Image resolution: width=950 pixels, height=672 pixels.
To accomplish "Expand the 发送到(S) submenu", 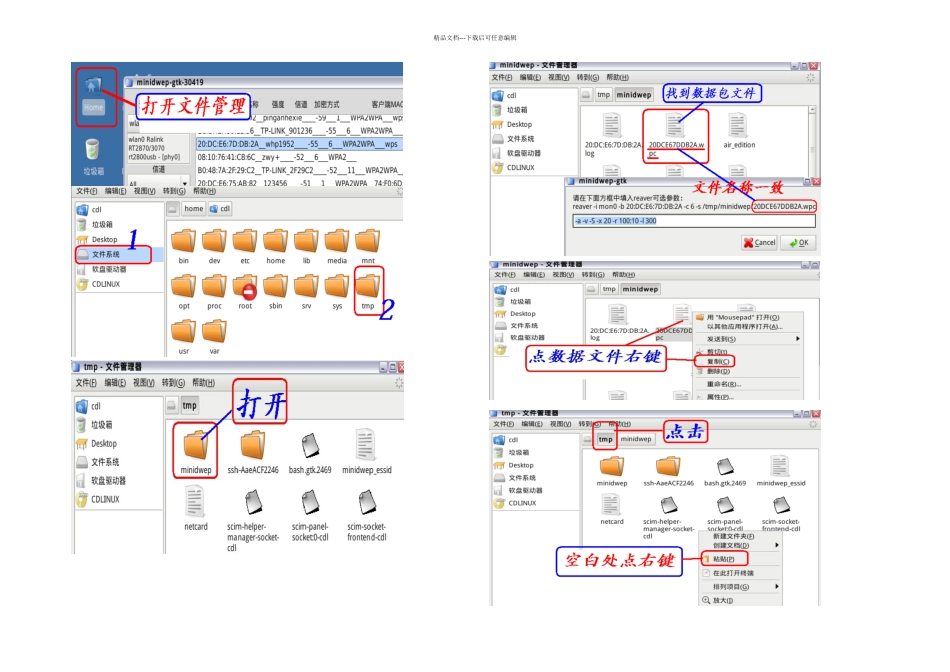I will click(749, 339).
